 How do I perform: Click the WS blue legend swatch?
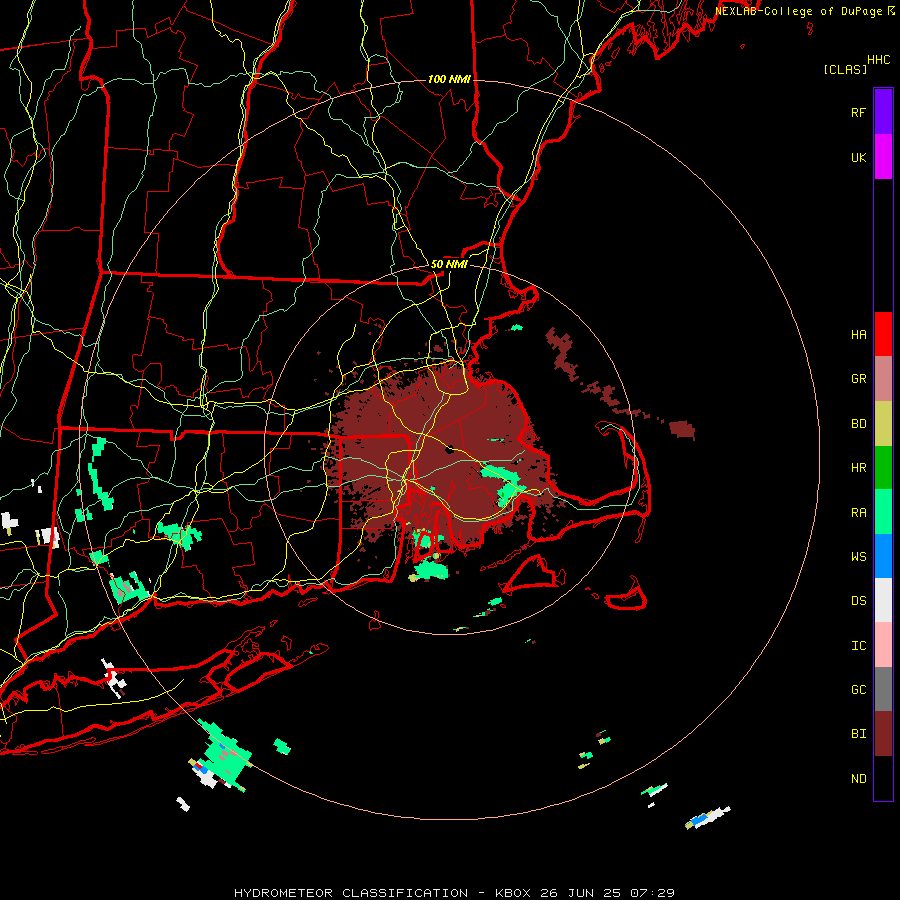[x=883, y=556]
